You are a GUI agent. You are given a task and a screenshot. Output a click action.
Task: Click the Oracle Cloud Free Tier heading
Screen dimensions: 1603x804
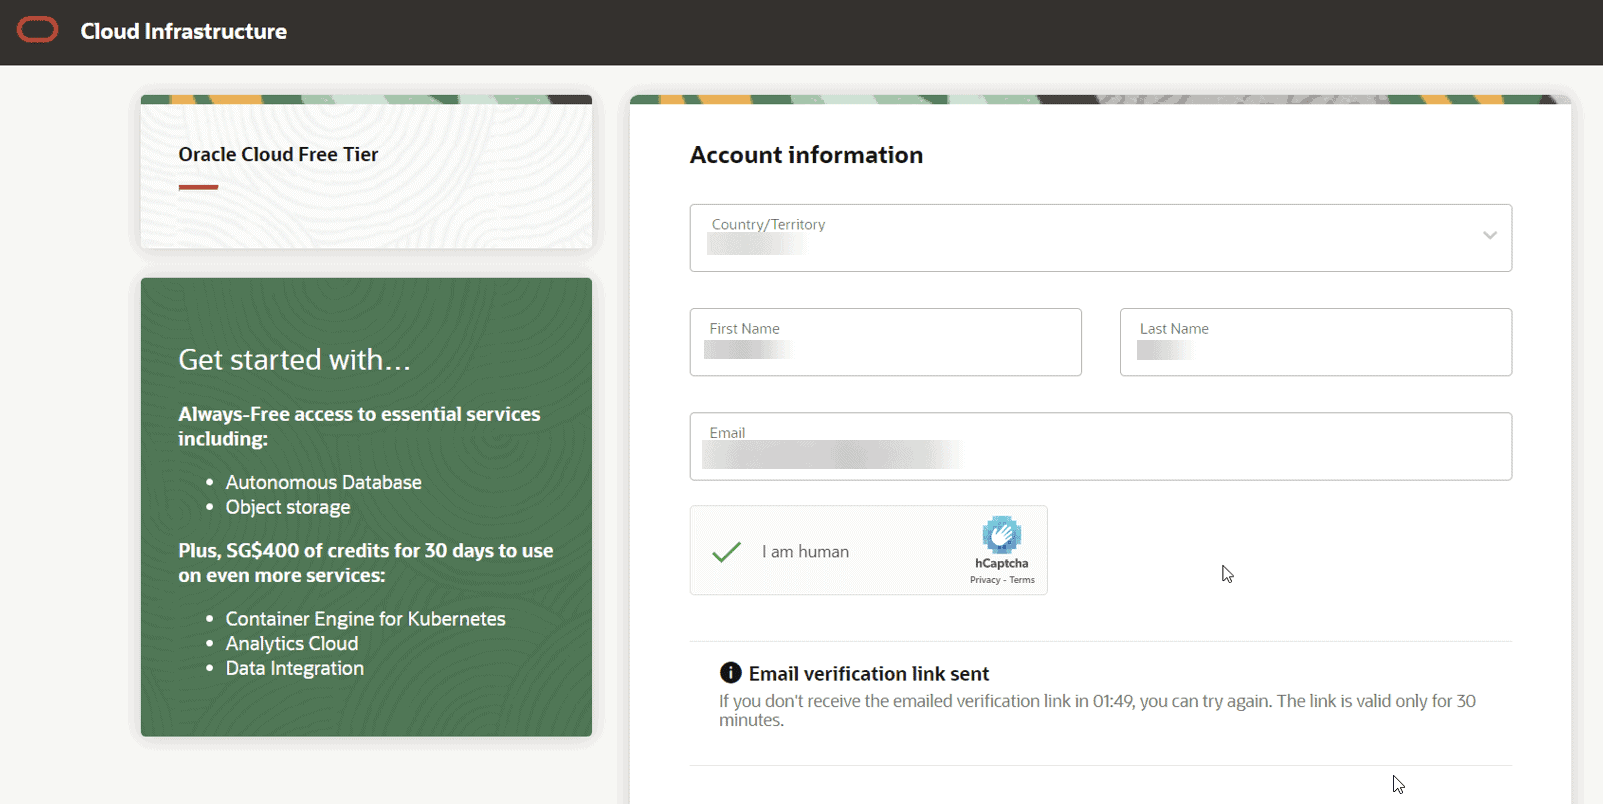[278, 154]
